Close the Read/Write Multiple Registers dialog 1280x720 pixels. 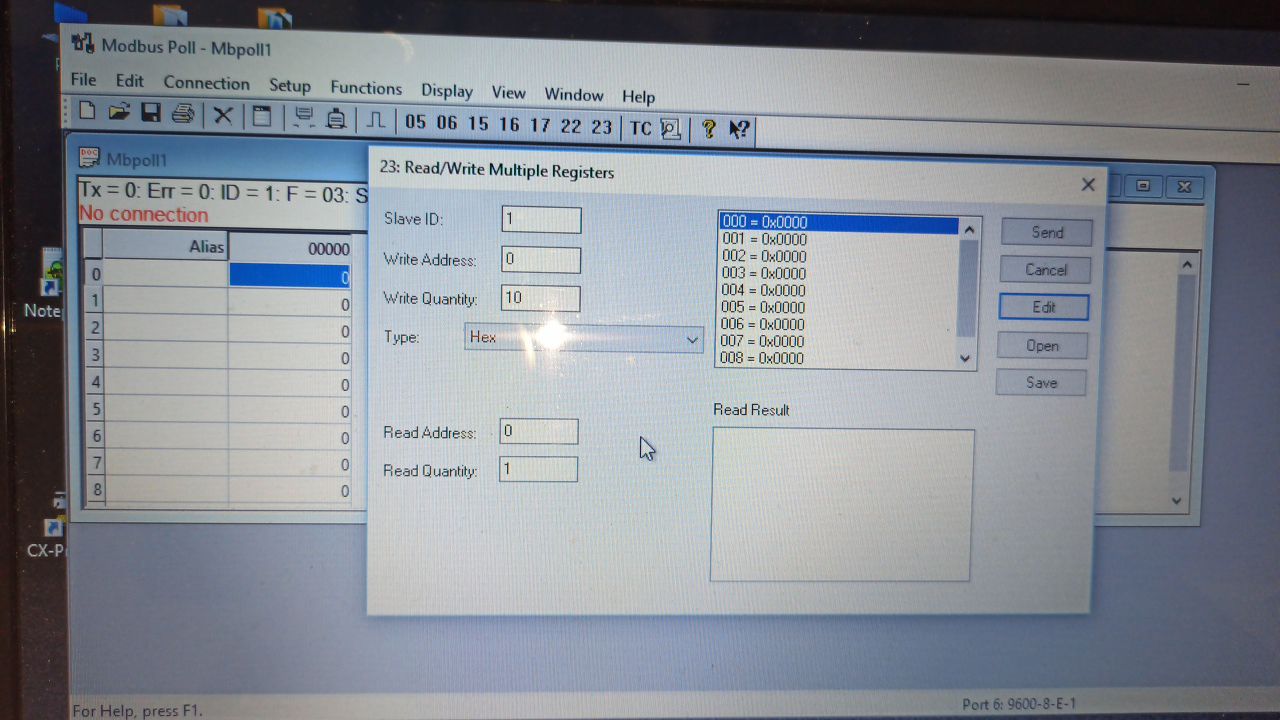coord(1088,185)
